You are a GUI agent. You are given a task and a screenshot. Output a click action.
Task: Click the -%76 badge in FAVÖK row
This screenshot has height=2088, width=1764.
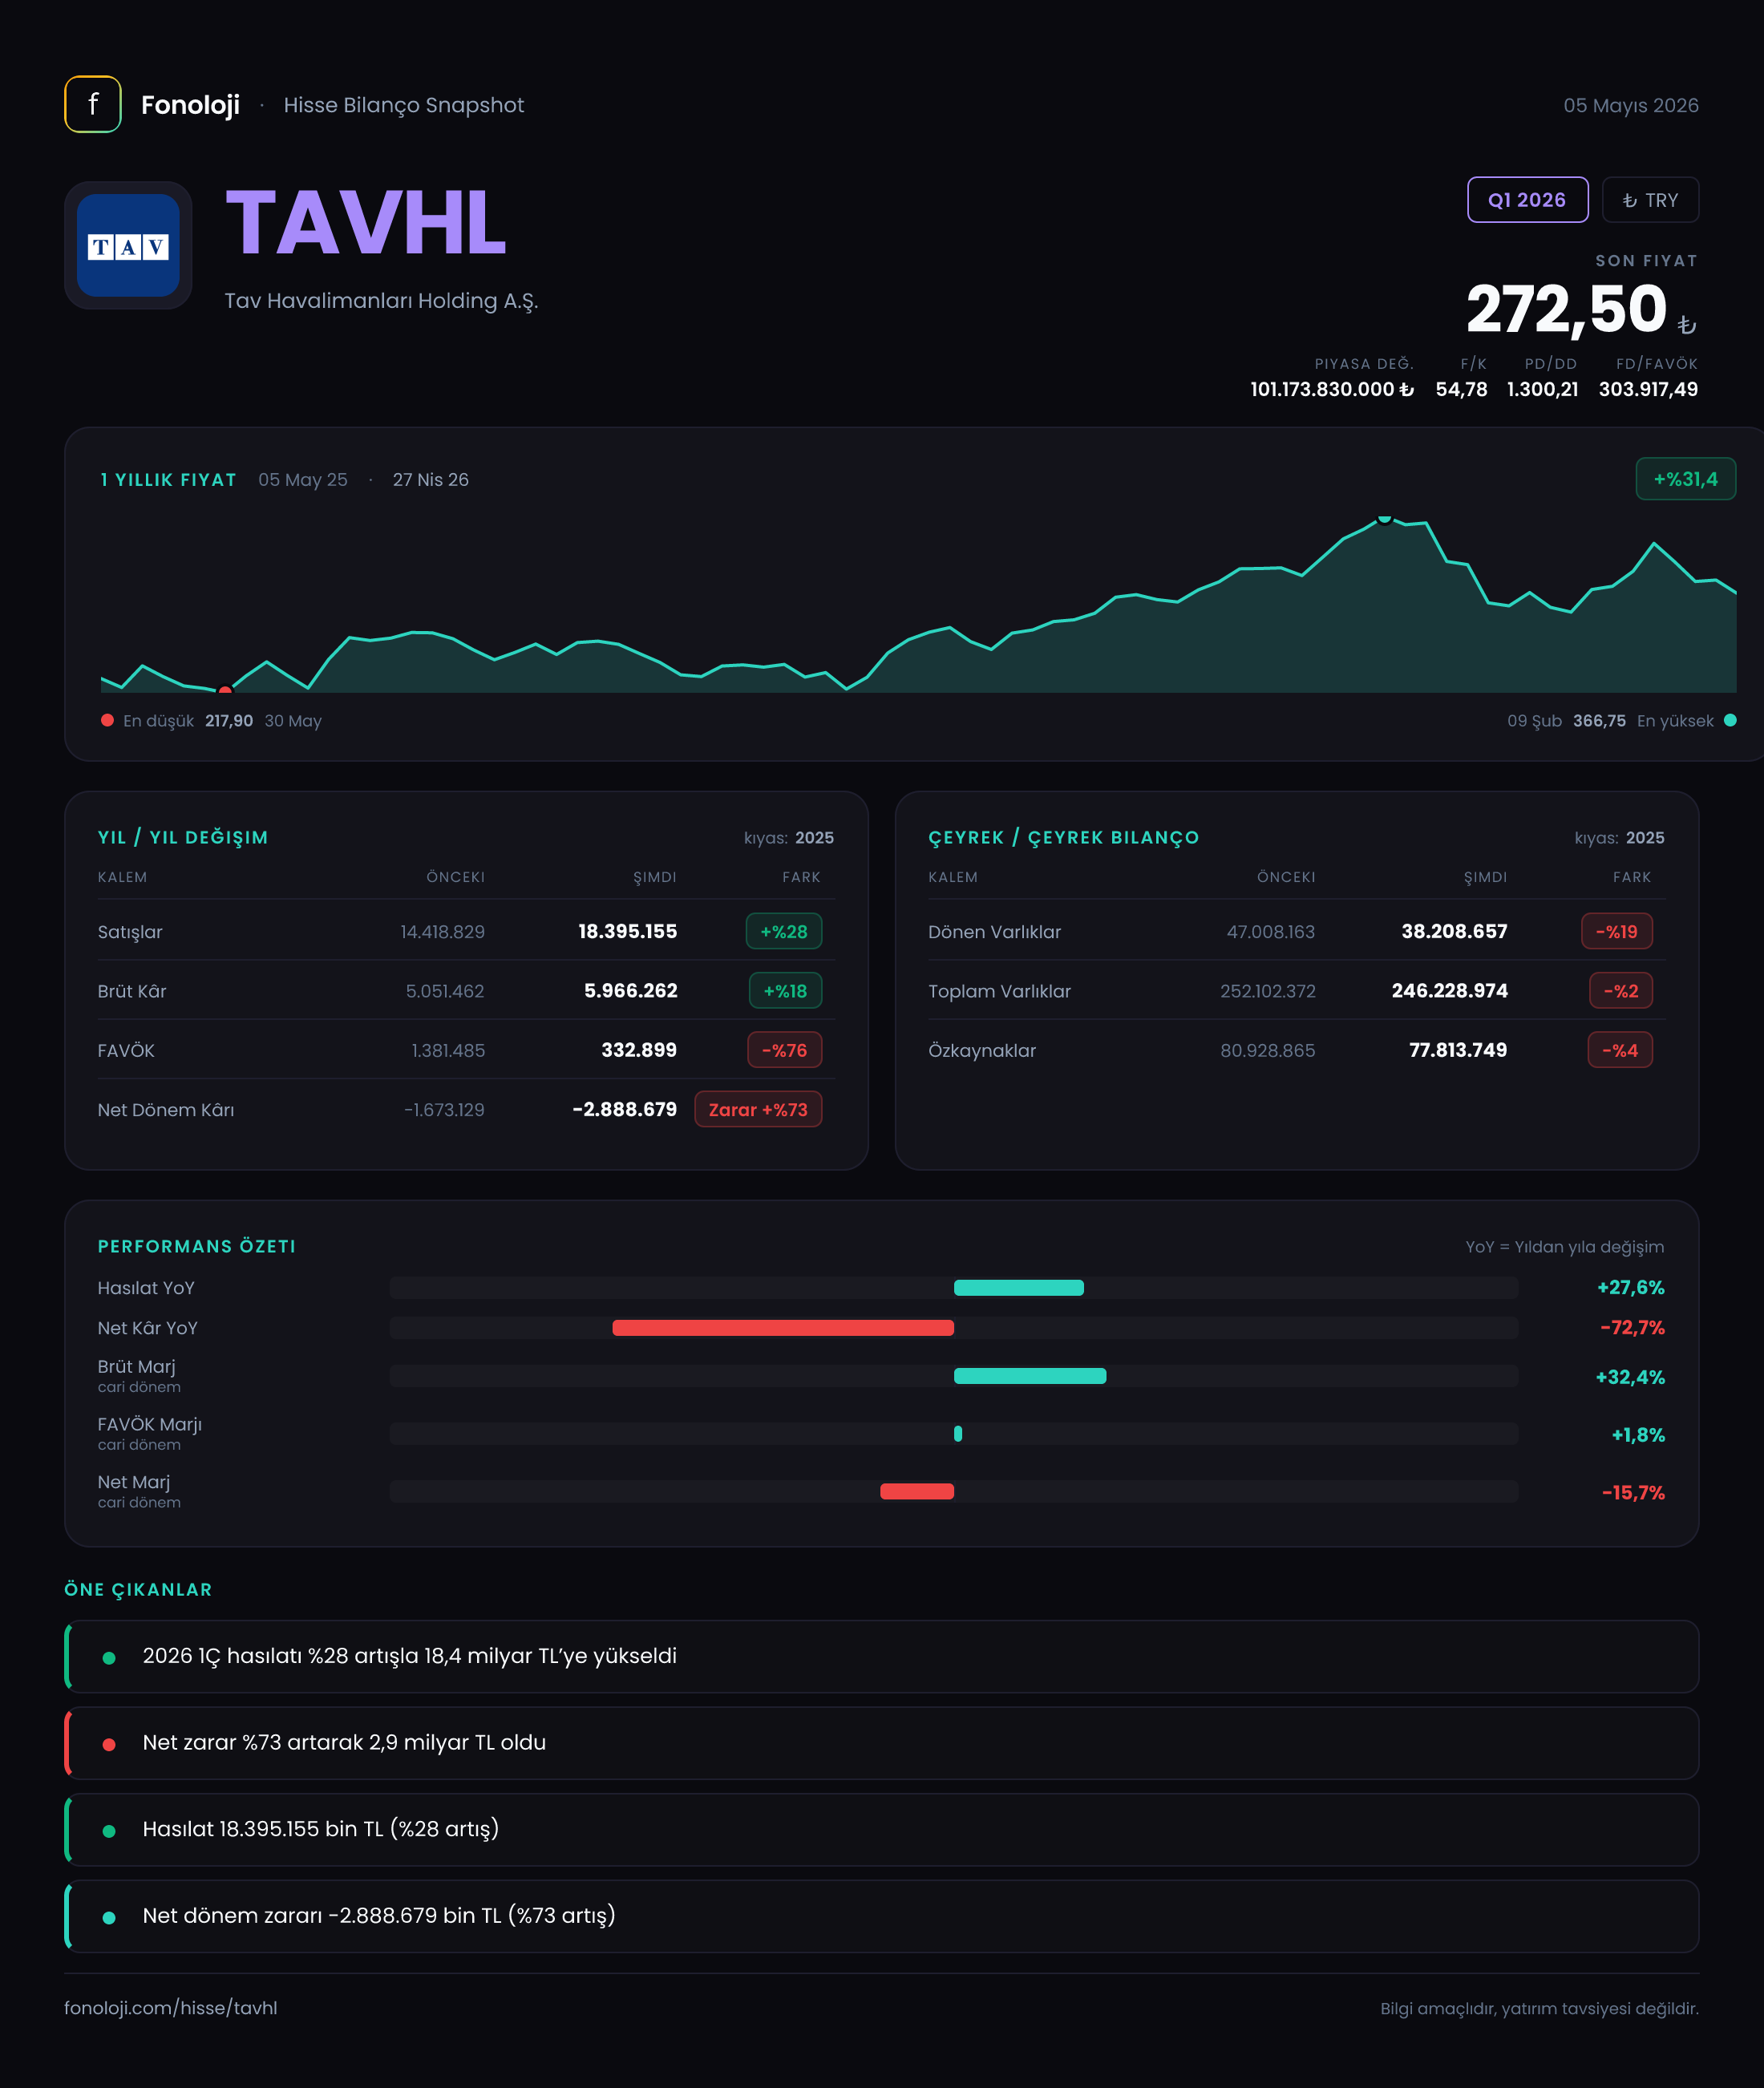(785, 1050)
